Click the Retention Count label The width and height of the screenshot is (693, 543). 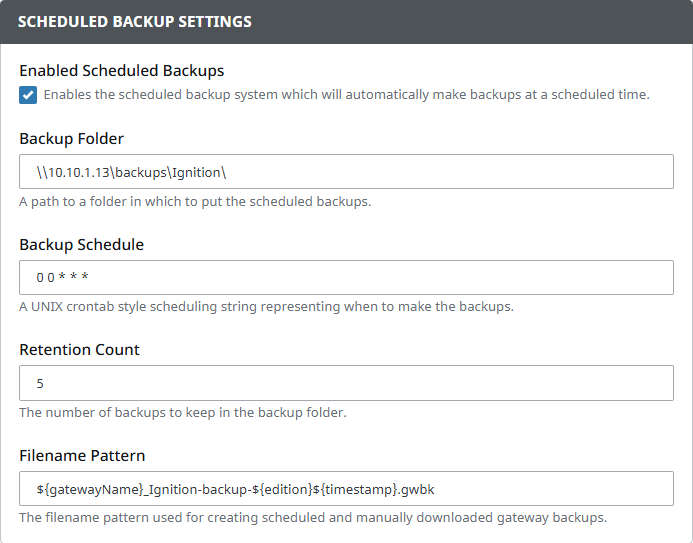(x=80, y=350)
